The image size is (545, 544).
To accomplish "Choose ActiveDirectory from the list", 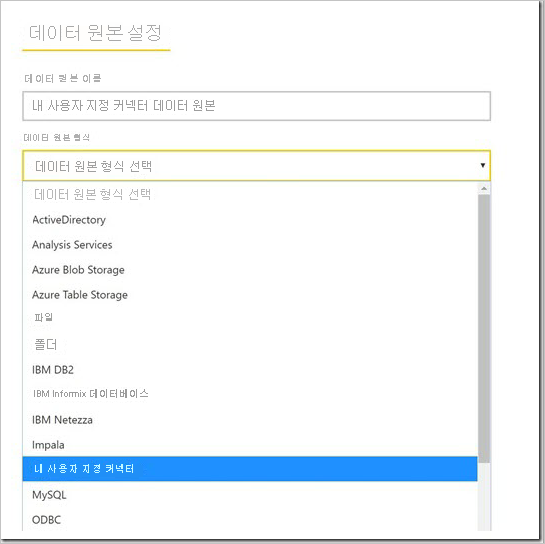I will pyautogui.click(x=250, y=220).
